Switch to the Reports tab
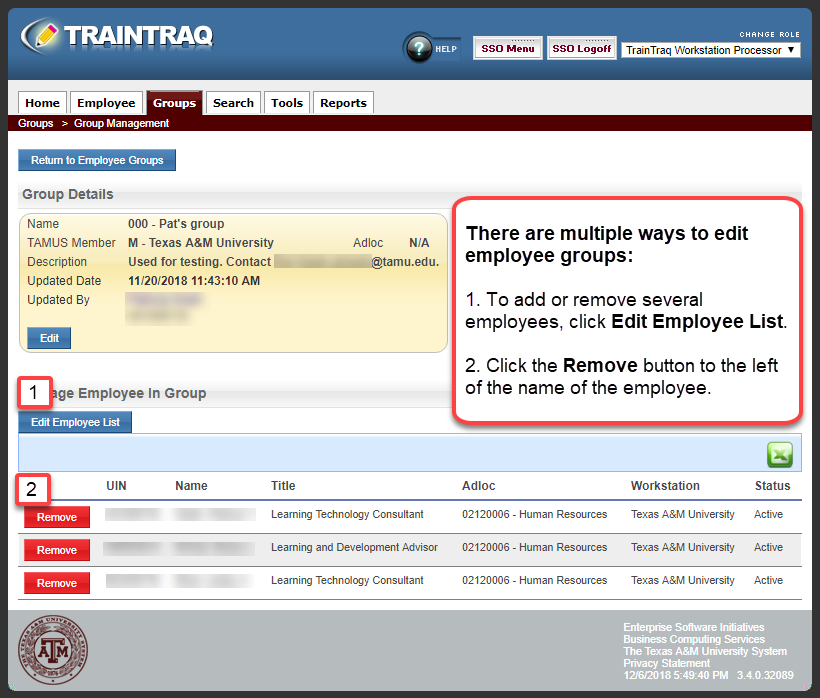This screenshot has width=820, height=698. tap(343, 102)
